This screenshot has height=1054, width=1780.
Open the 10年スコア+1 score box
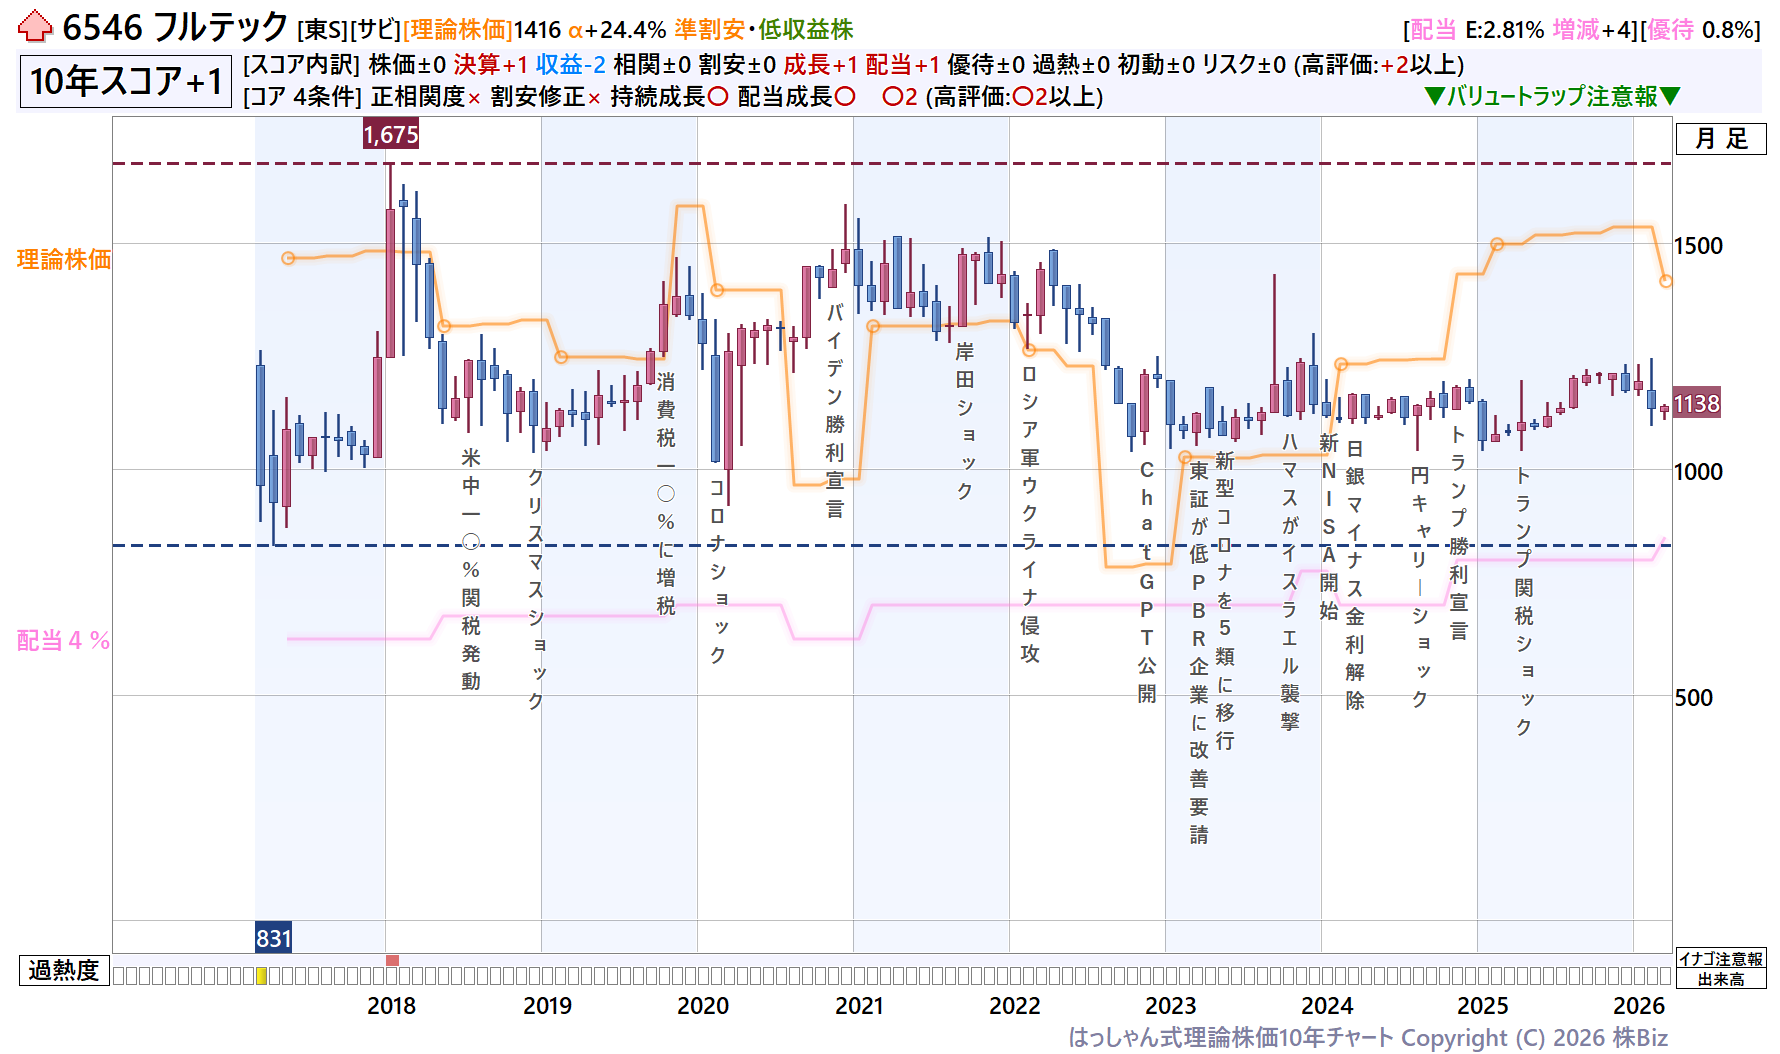[125, 81]
